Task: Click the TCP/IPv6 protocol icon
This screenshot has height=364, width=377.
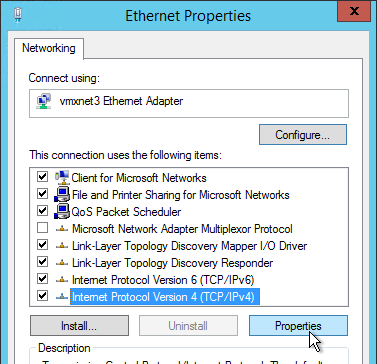Action: [x=62, y=280]
